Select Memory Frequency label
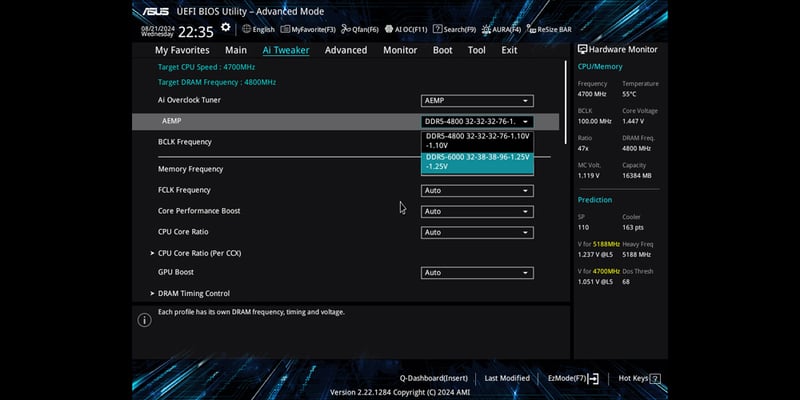The height and width of the screenshot is (400, 800). (190, 169)
